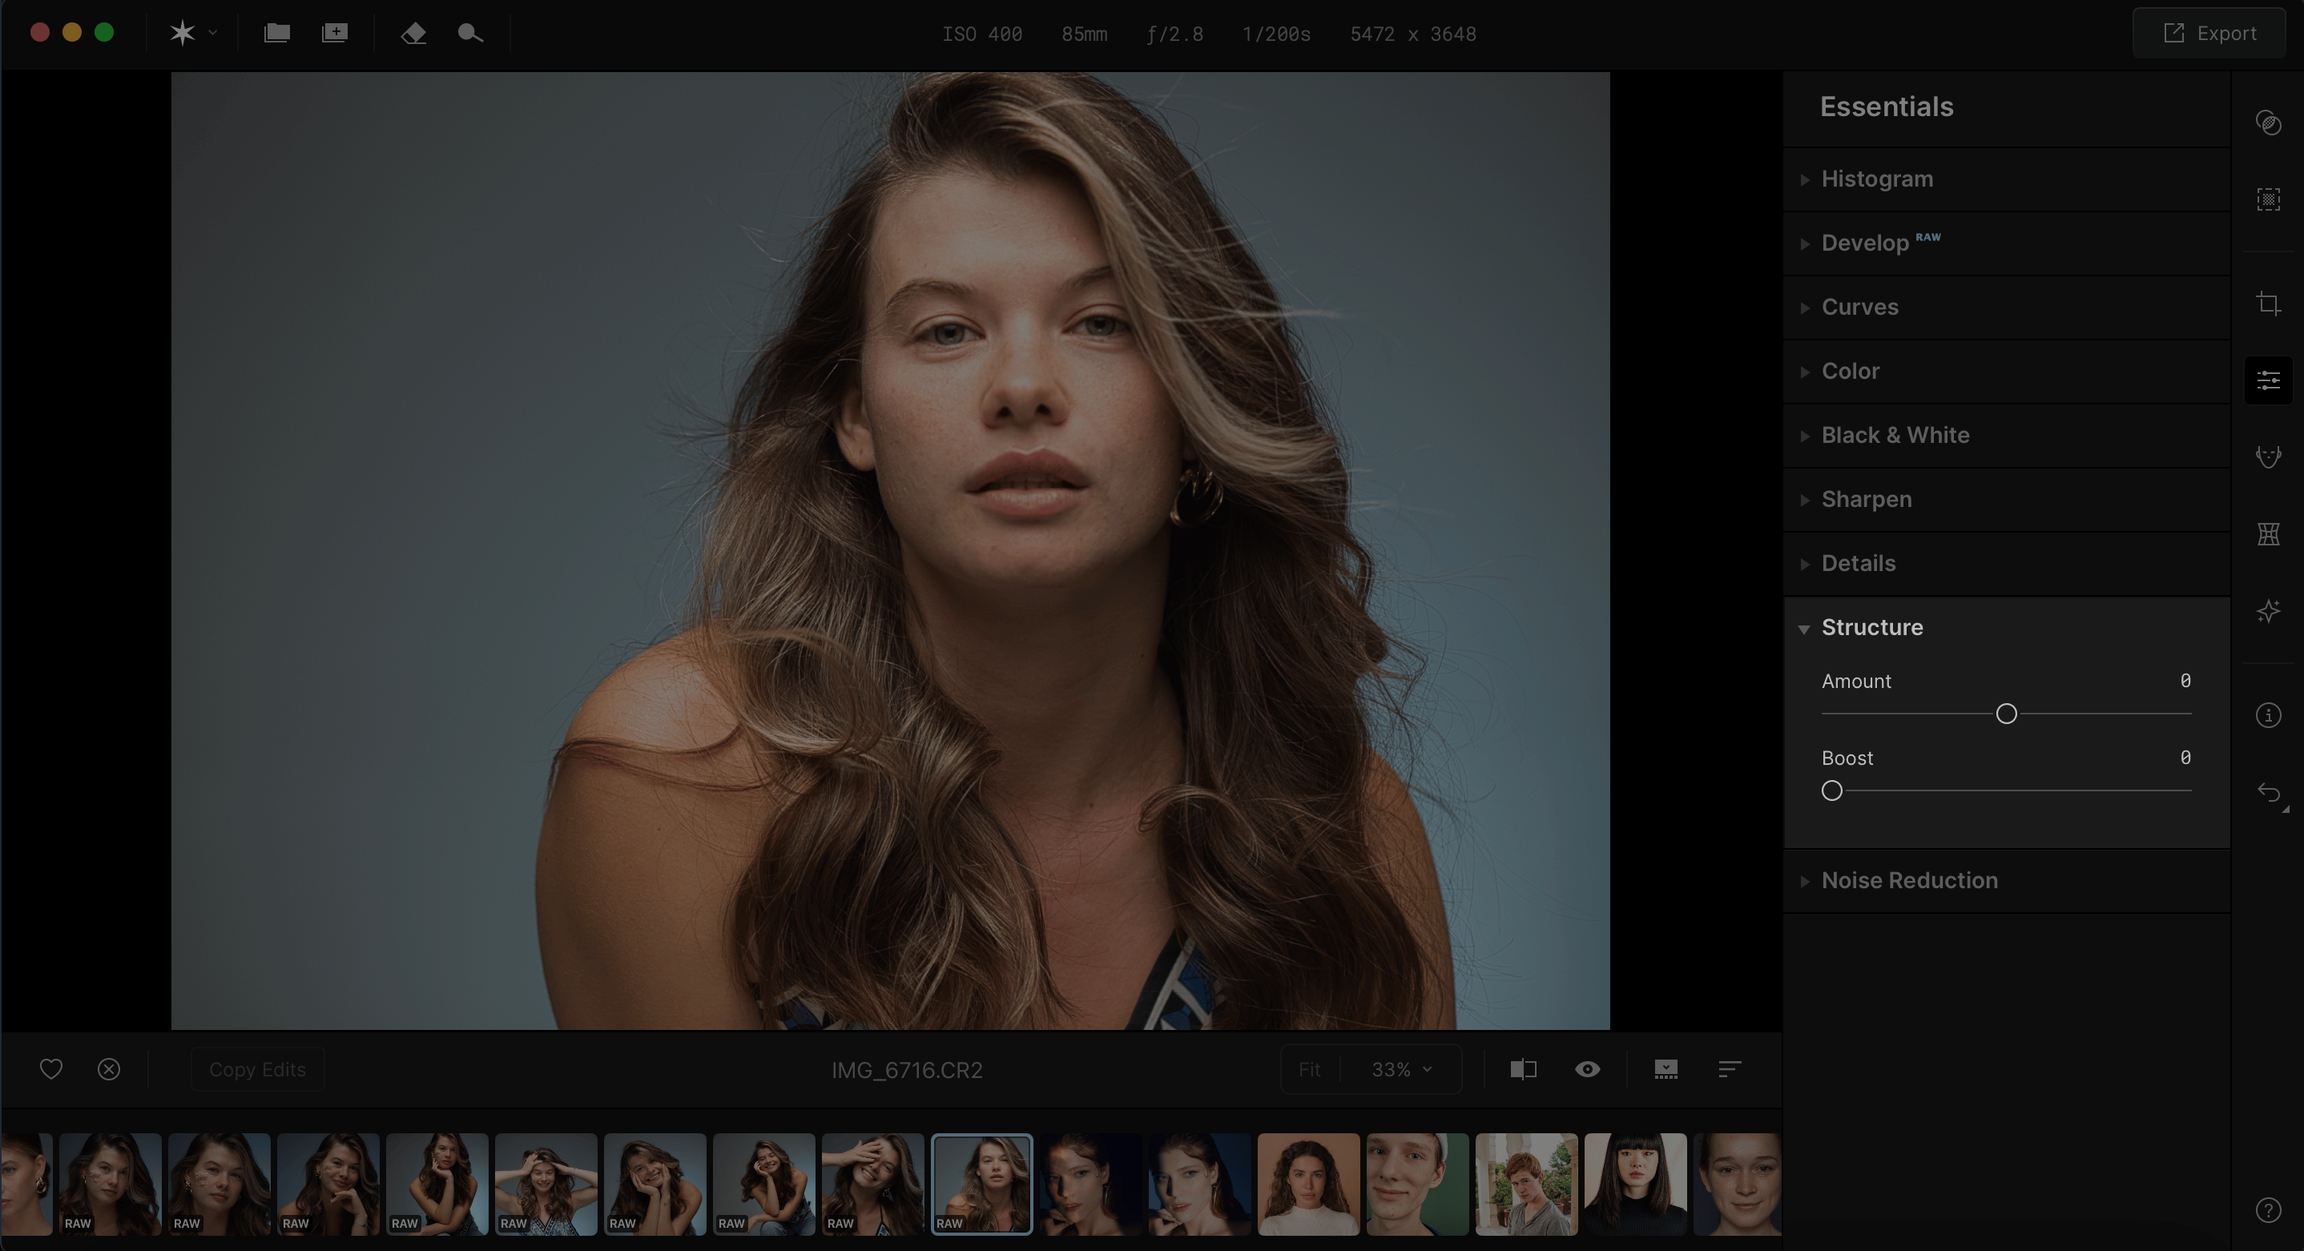2304x1251 pixels.
Task: Click the Erase tool in the toolbar
Action: (413, 33)
